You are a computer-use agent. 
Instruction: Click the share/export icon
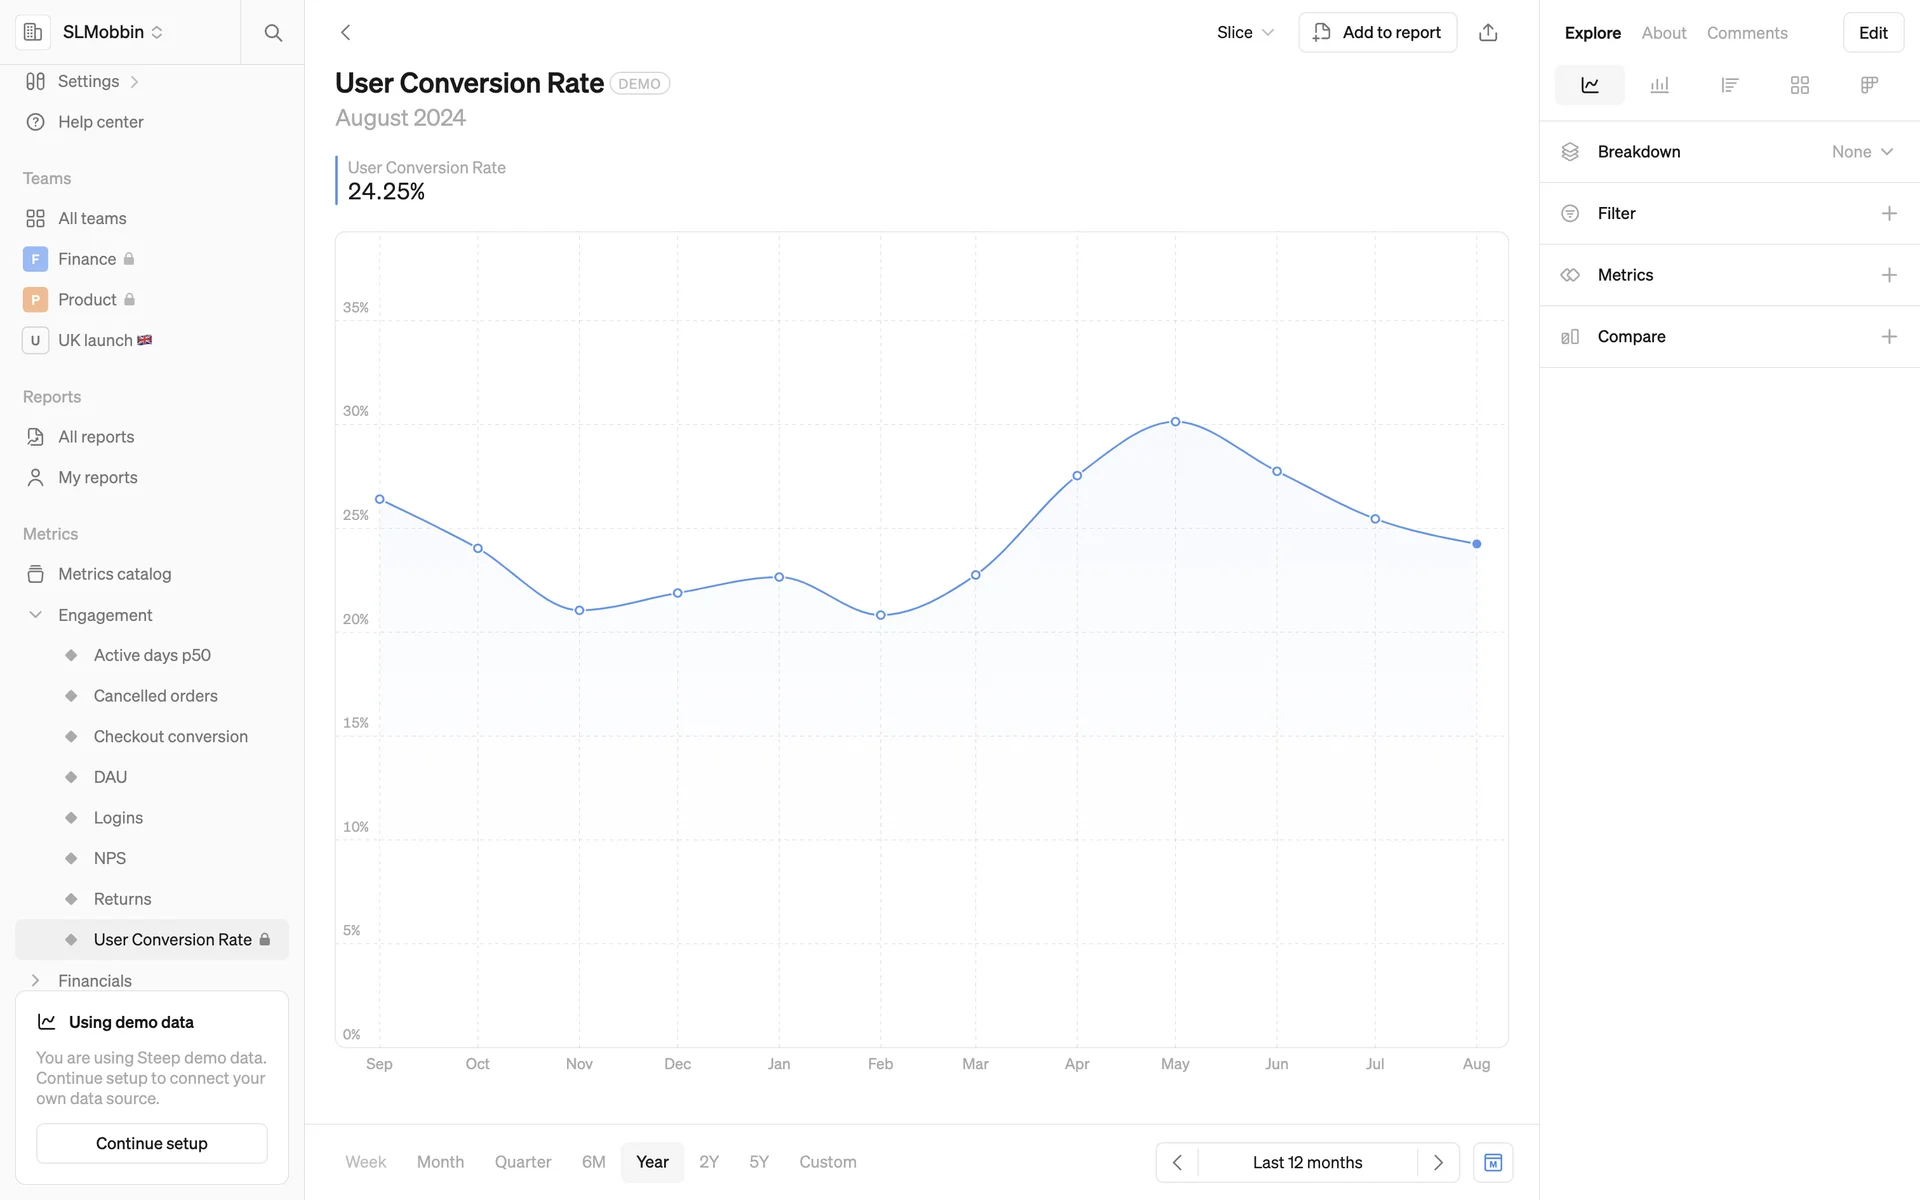coord(1488,33)
